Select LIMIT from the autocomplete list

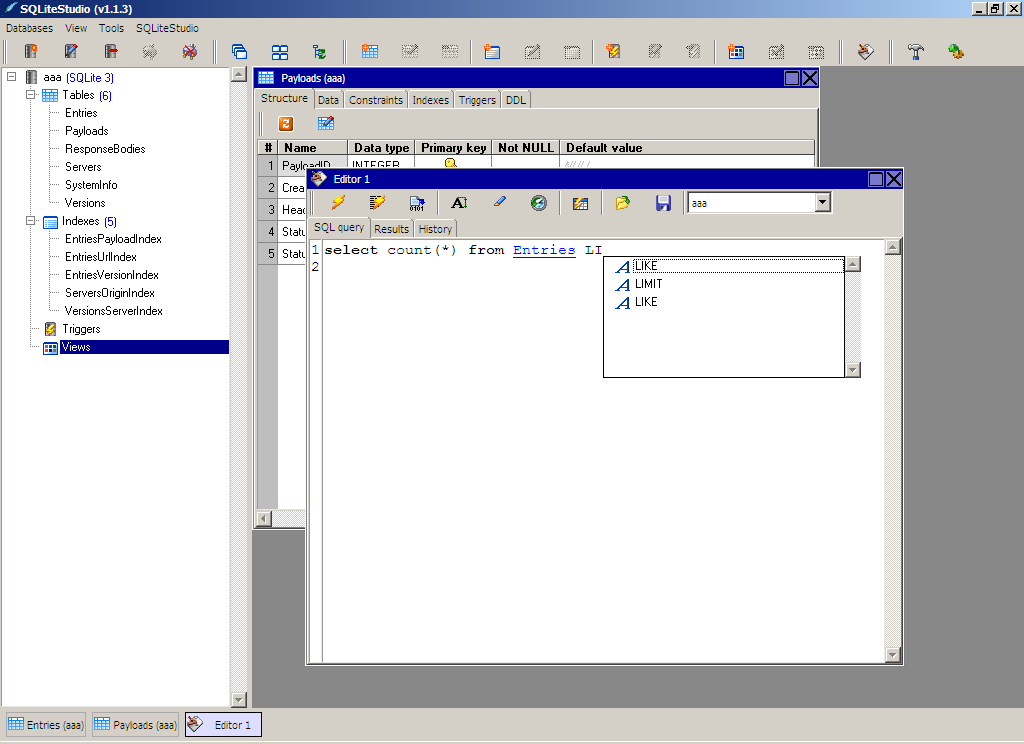pyautogui.click(x=648, y=284)
